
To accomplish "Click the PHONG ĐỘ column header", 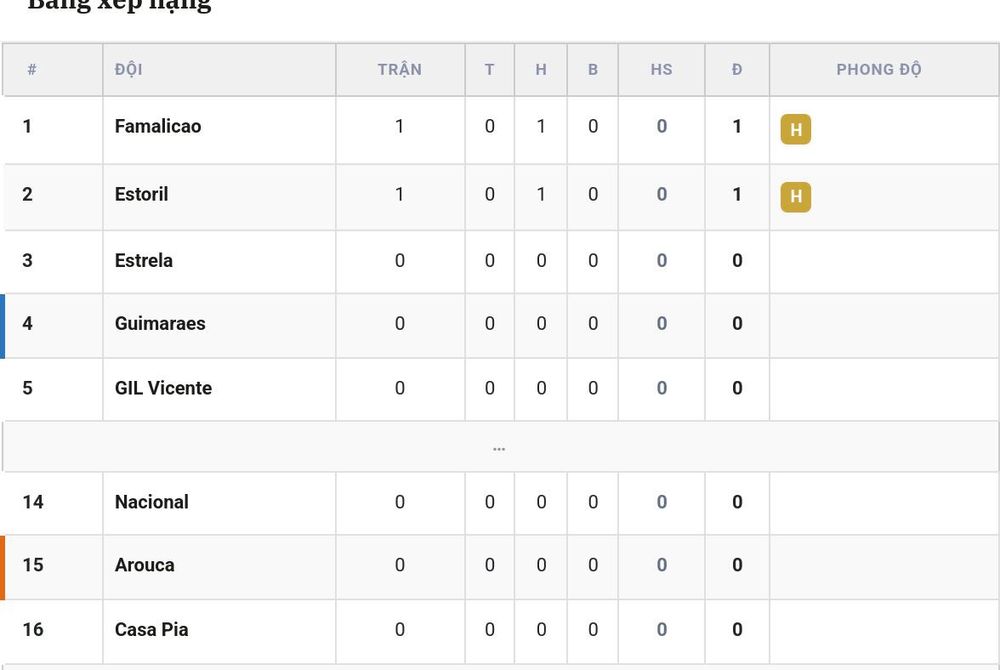I will pyautogui.click(x=879, y=69).
